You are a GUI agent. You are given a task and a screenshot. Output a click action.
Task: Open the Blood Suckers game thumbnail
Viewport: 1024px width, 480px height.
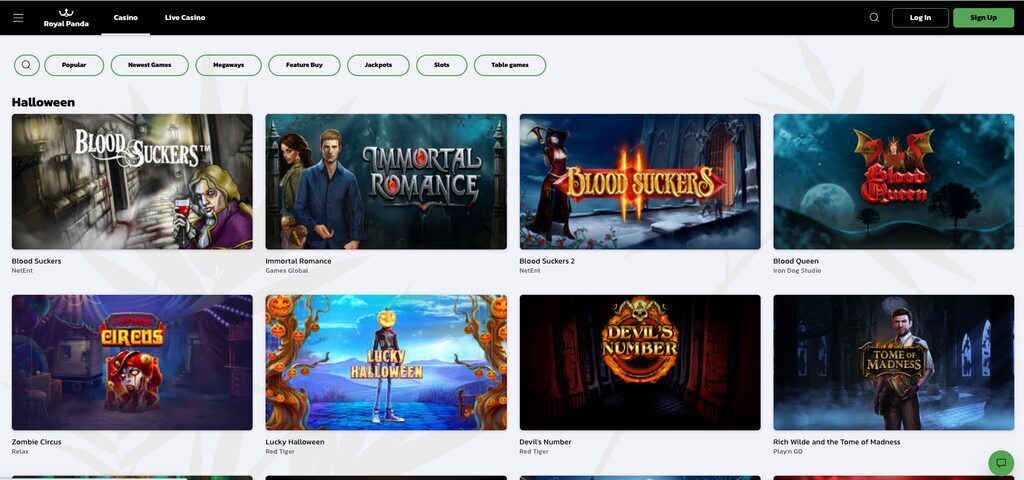coord(132,181)
